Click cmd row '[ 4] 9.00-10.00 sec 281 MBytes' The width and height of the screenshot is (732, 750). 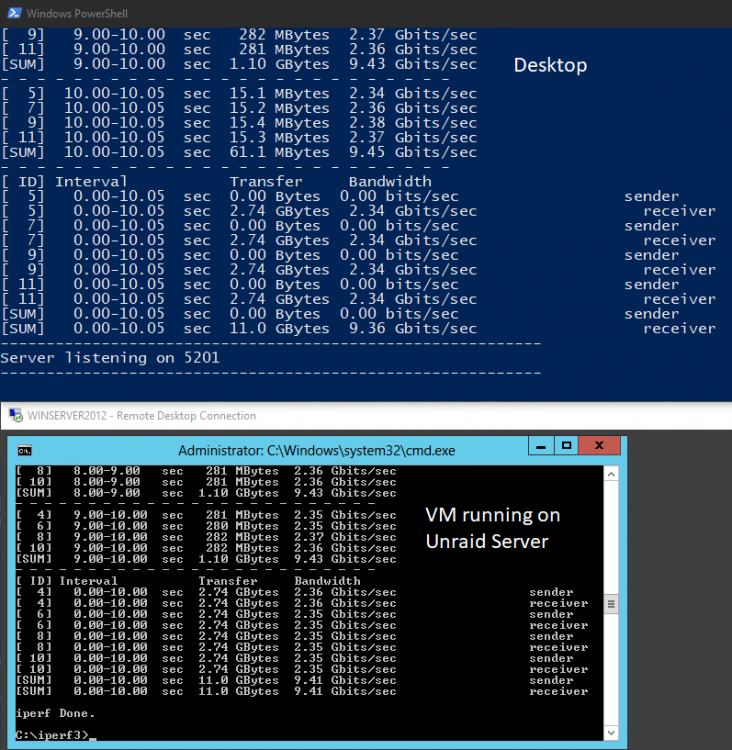tap(206, 515)
